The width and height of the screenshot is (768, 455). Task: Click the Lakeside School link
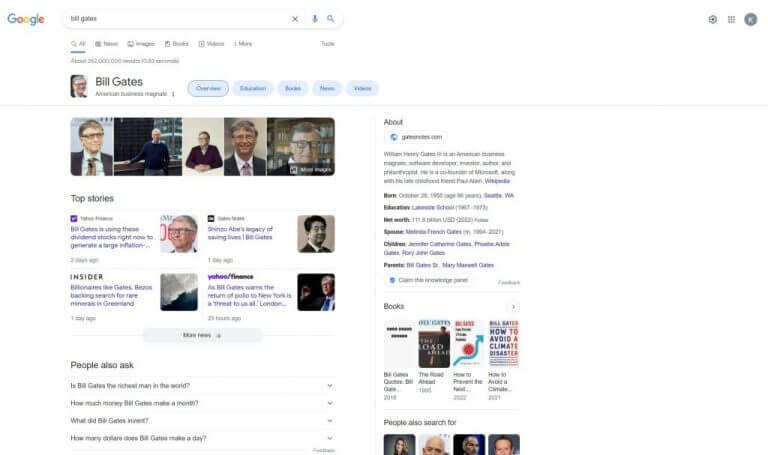(x=433, y=208)
